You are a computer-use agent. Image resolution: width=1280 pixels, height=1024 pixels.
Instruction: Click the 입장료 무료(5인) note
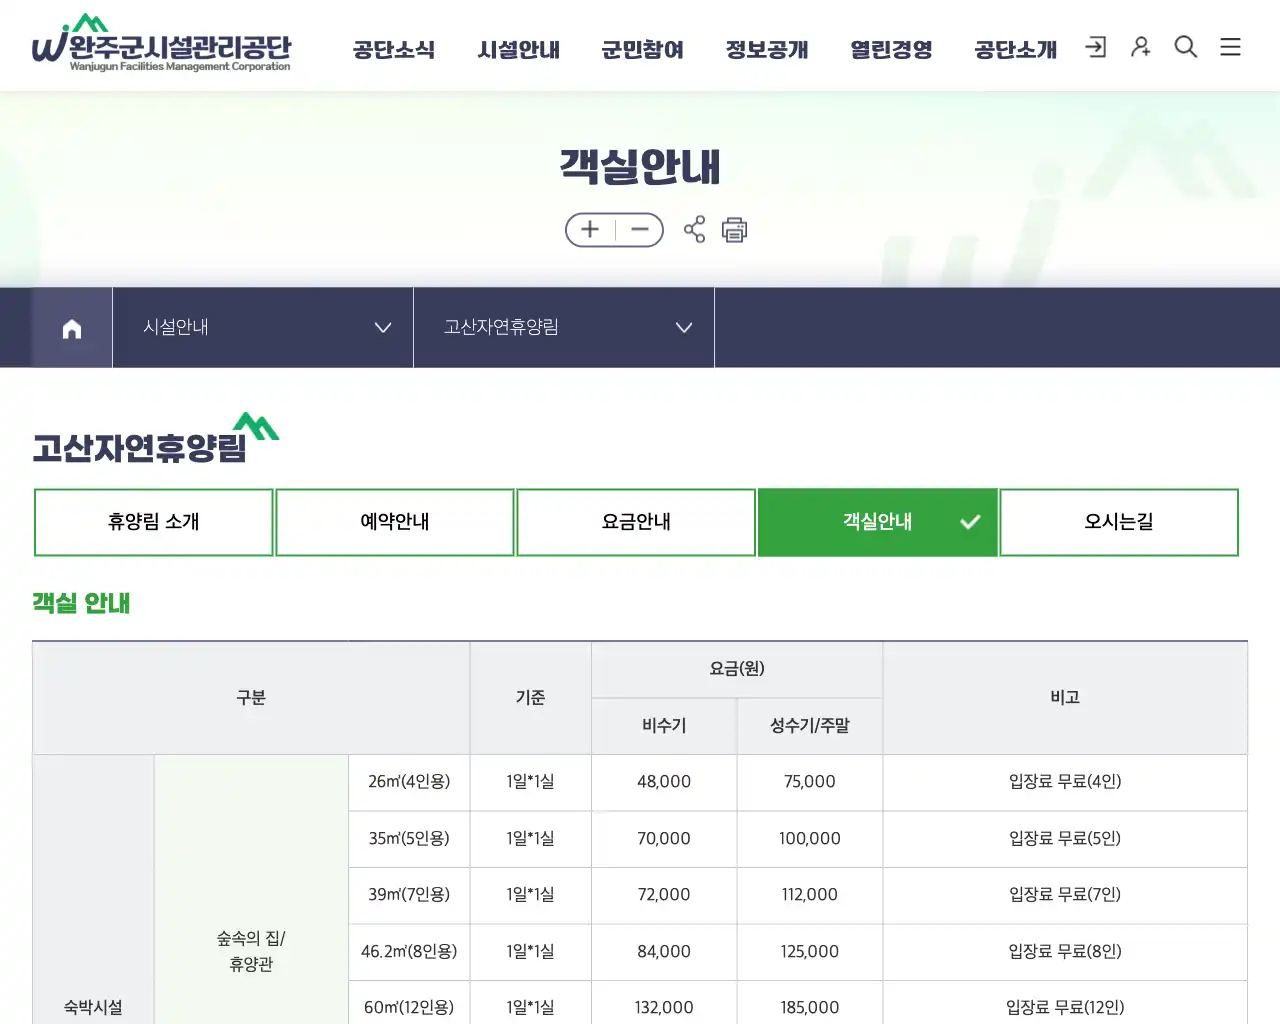pyautogui.click(x=1065, y=839)
